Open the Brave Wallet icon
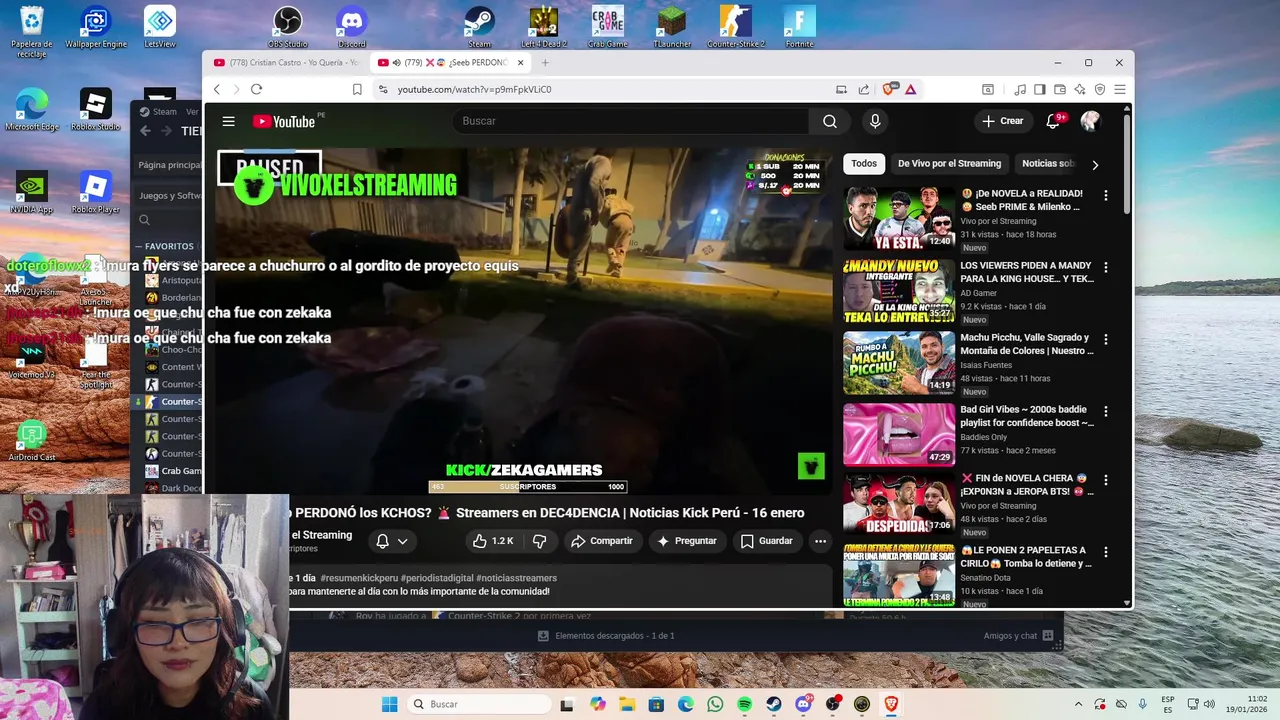1280x720 pixels. pyautogui.click(x=1060, y=89)
